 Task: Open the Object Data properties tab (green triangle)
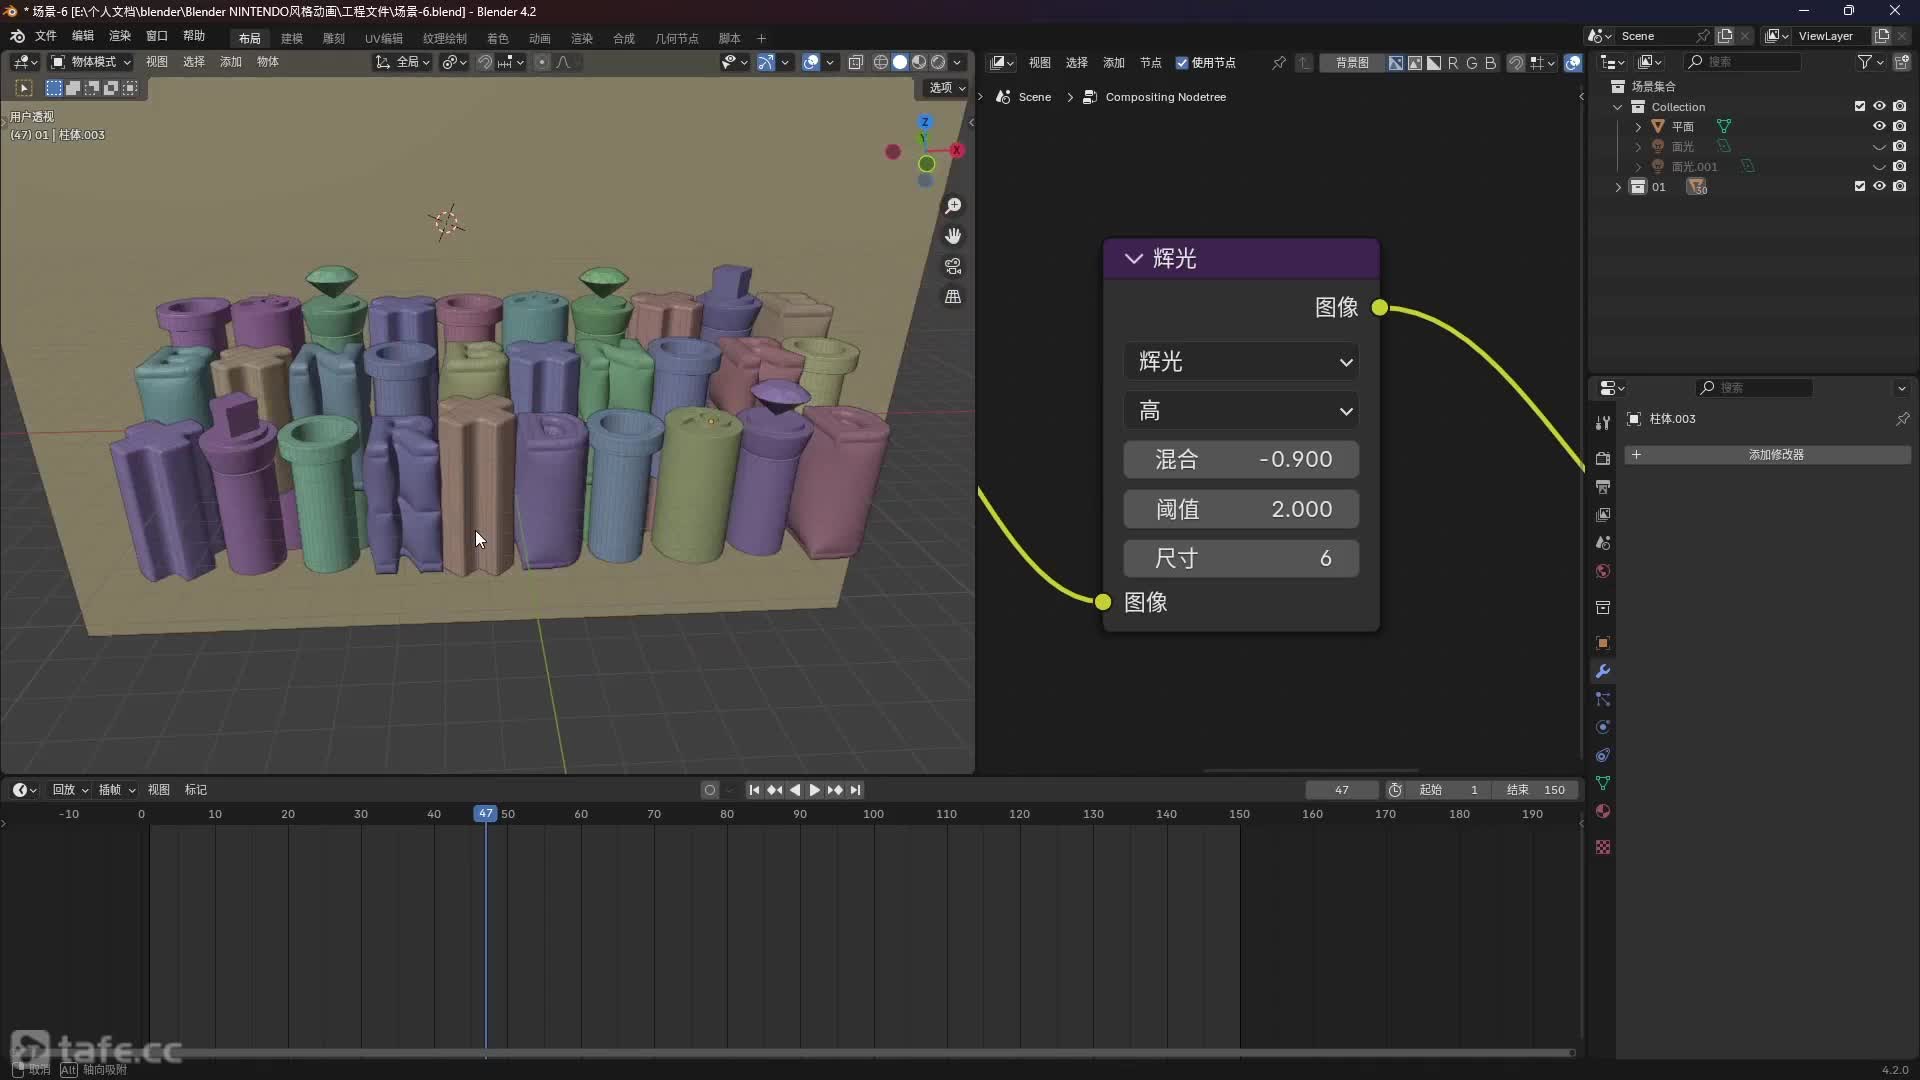coord(1603,783)
